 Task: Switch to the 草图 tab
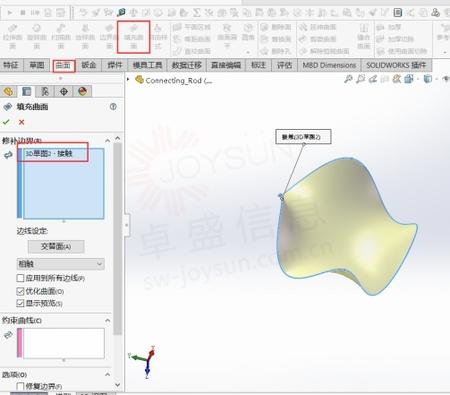pyautogui.click(x=37, y=65)
